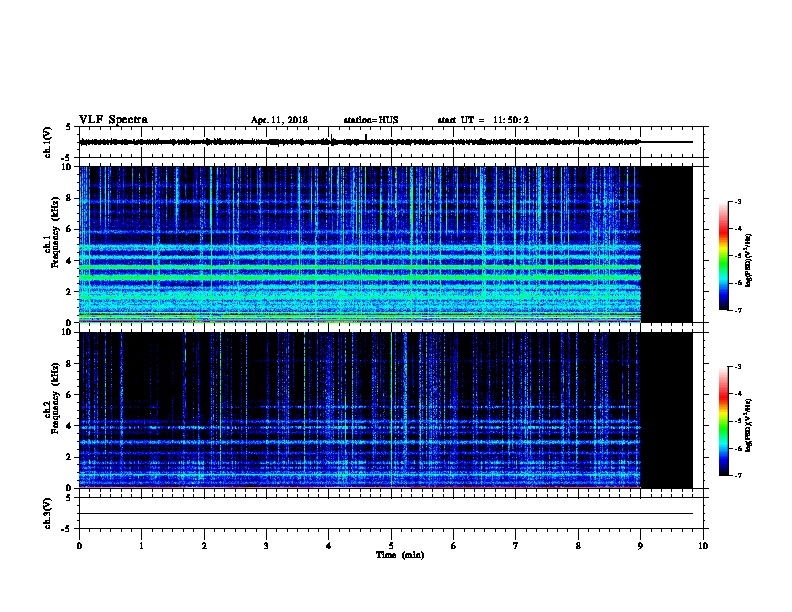Click the "6" tick on the time axis

454,546
